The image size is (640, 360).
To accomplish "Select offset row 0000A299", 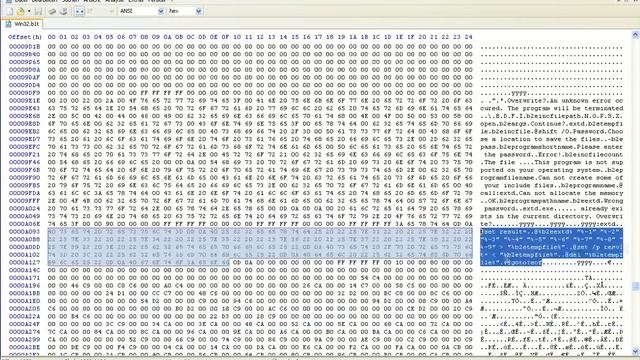I will pos(25,339).
